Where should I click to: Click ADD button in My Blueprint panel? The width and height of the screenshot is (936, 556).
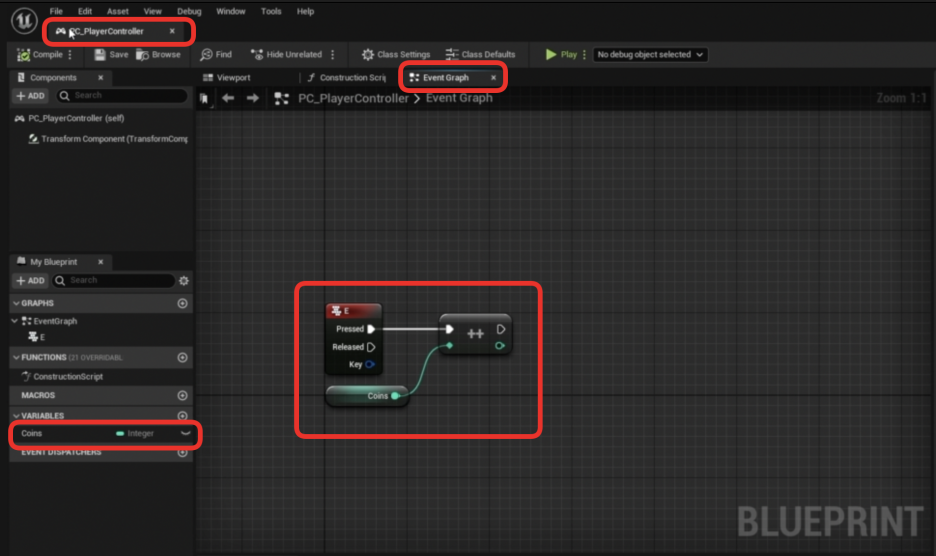30,280
